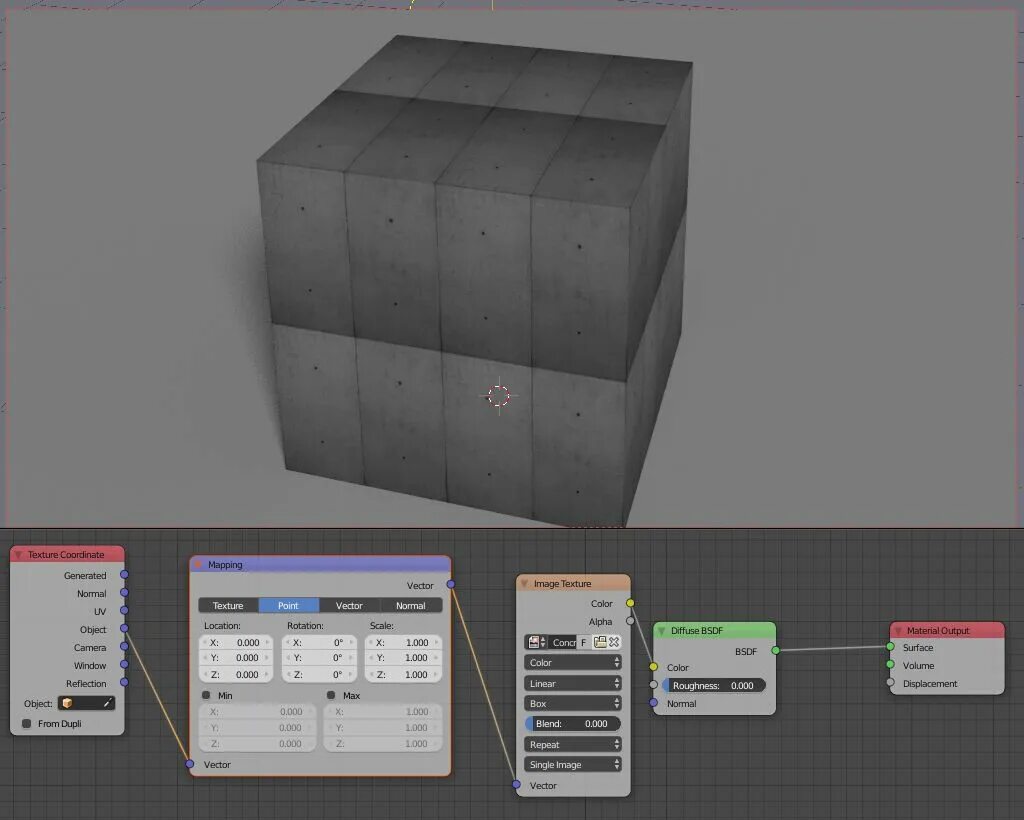The image size is (1024, 820).
Task: Enable the Min checkbox in Mapping node
Action: click(x=206, y=695)
